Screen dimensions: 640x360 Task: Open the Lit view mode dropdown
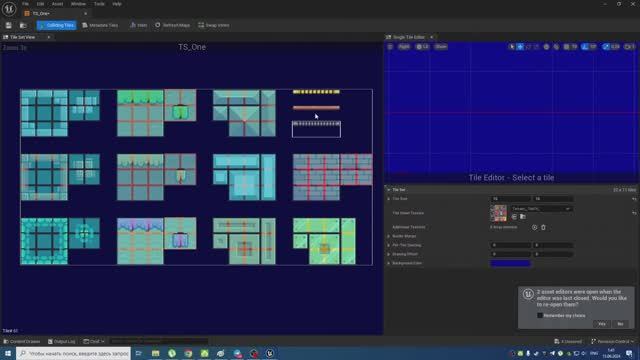(422, 47)
